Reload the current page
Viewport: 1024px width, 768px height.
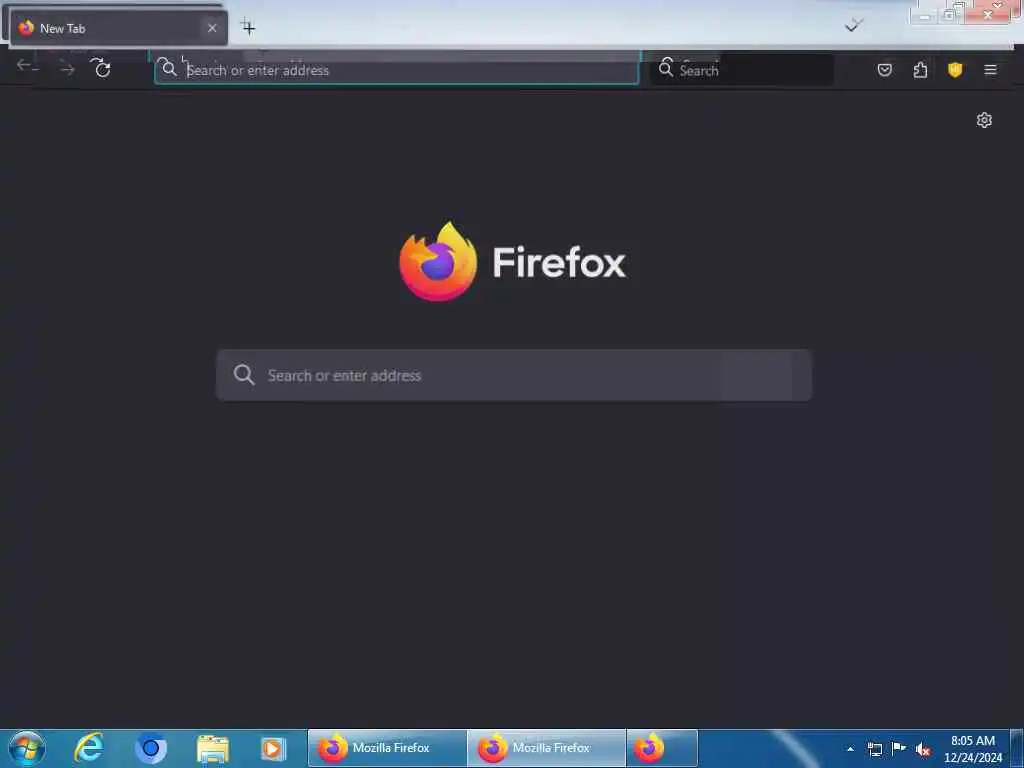point(102,68)
